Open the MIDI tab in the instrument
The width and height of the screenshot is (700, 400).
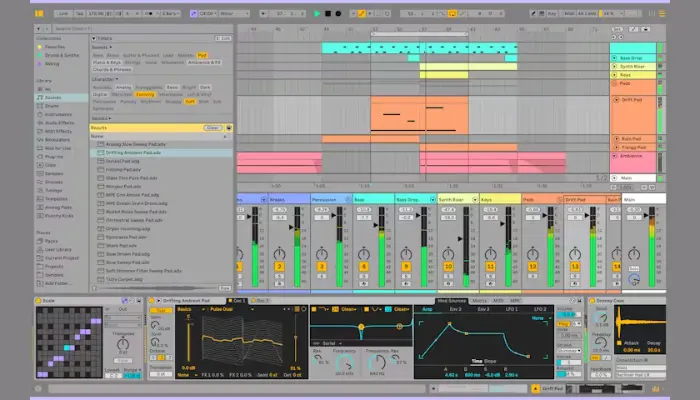499,301
